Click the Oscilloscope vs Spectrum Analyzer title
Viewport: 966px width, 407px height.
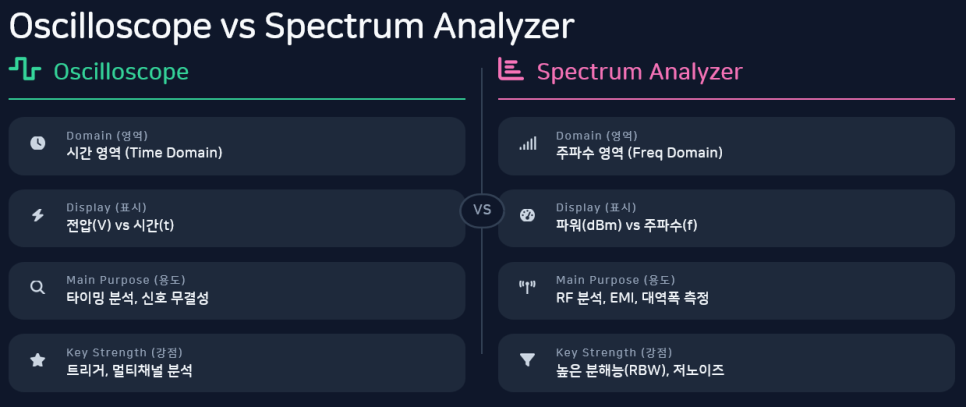(291, 26)
